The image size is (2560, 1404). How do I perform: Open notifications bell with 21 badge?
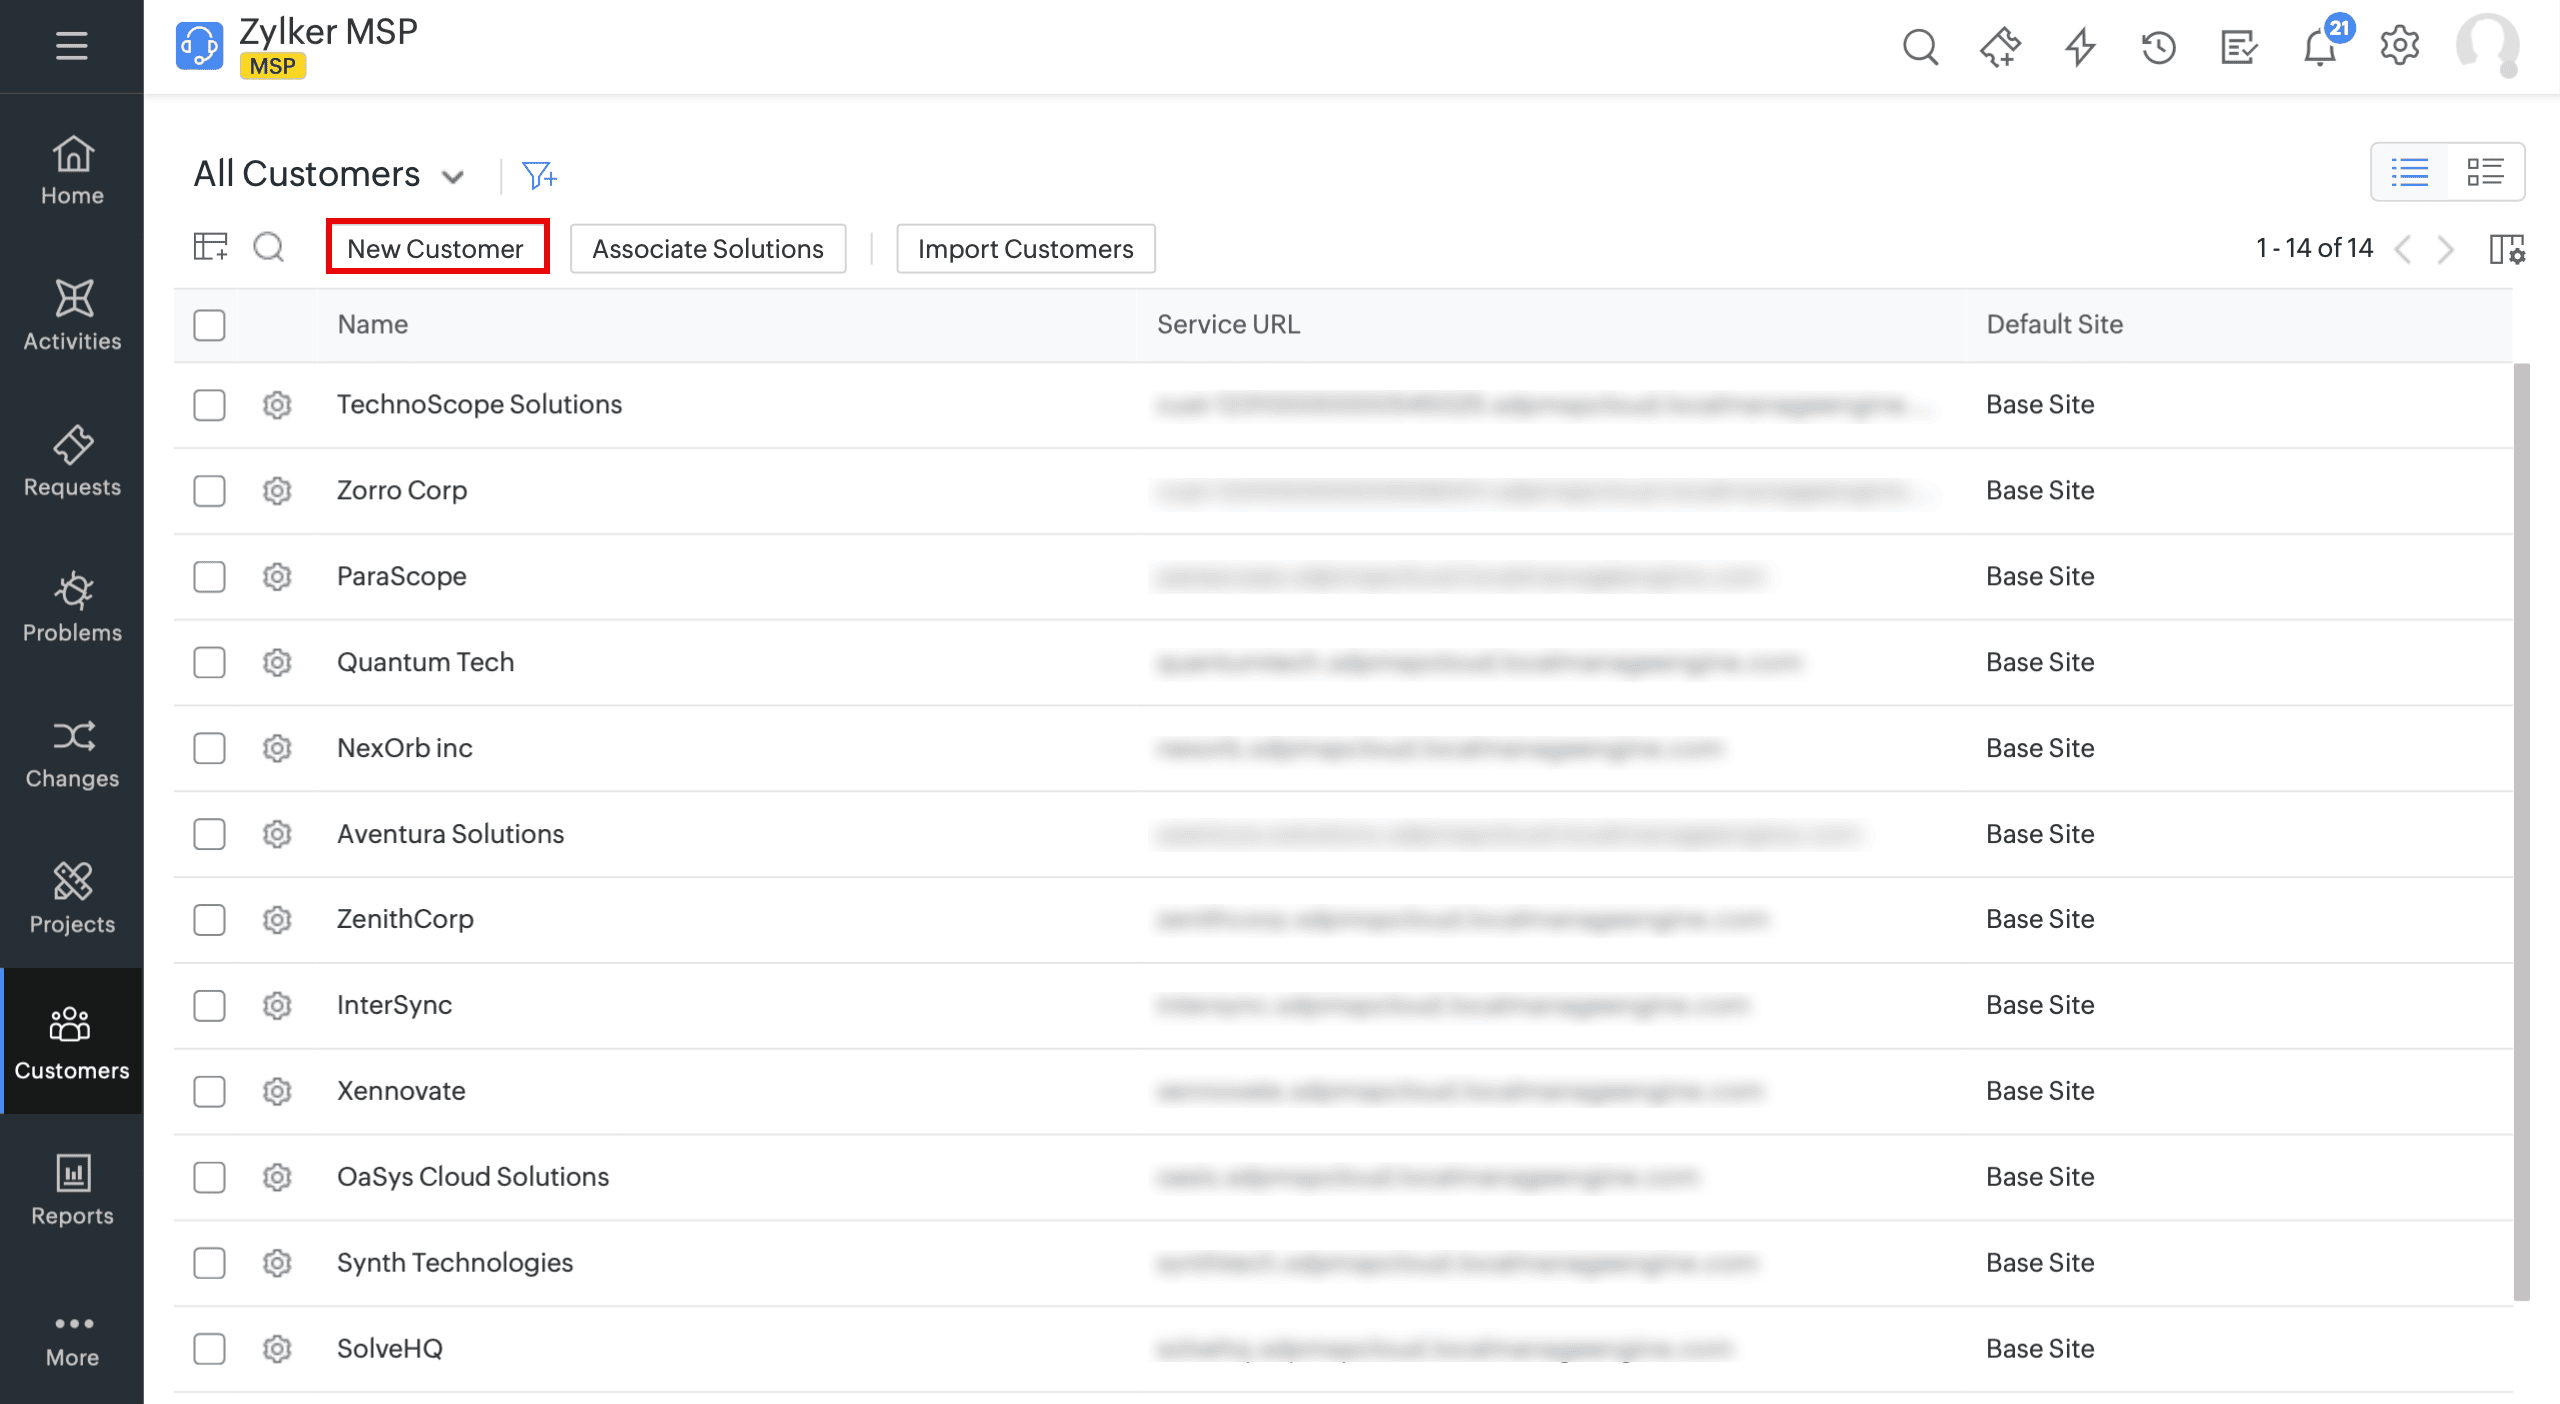[2320, 47]
